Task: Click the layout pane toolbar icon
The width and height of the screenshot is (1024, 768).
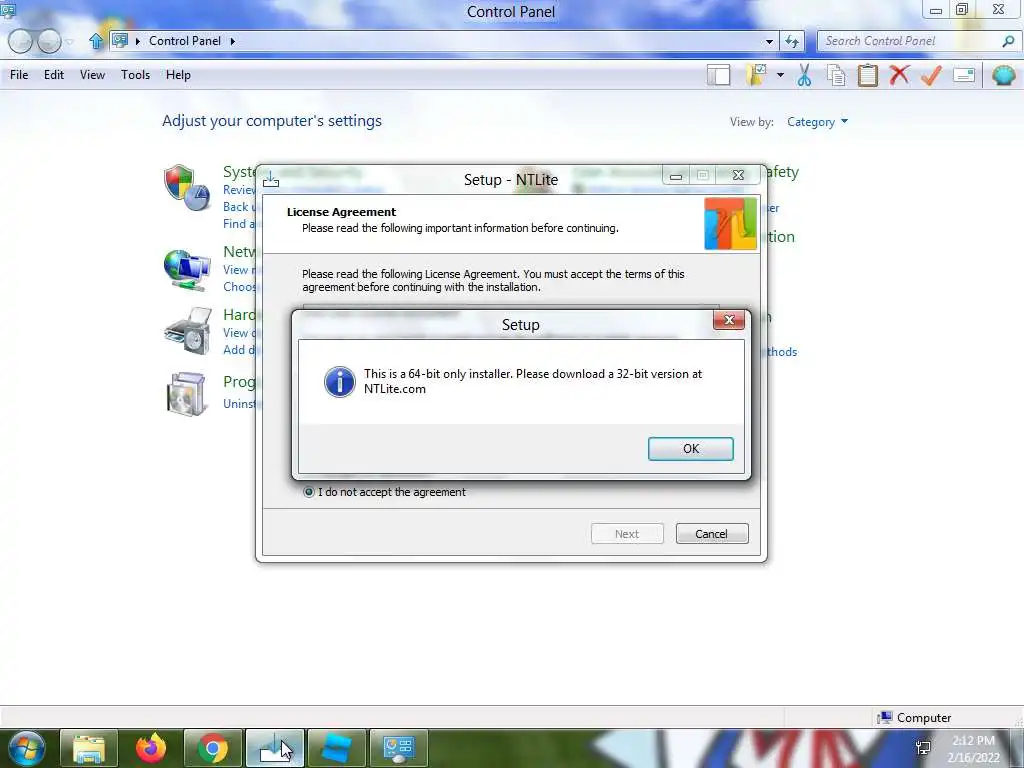Action: pos(718,75)
